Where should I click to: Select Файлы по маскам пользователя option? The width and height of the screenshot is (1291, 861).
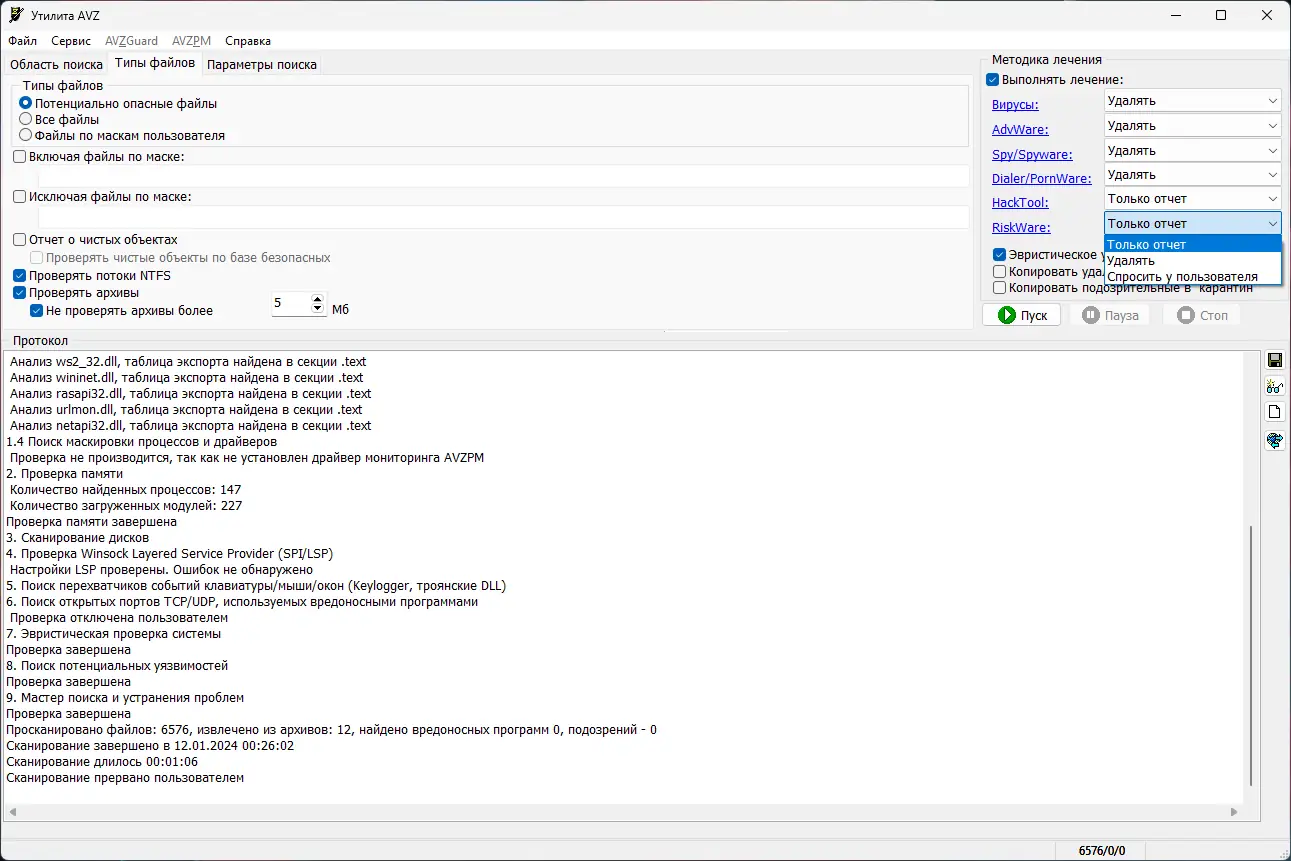[x=26, y=135]
